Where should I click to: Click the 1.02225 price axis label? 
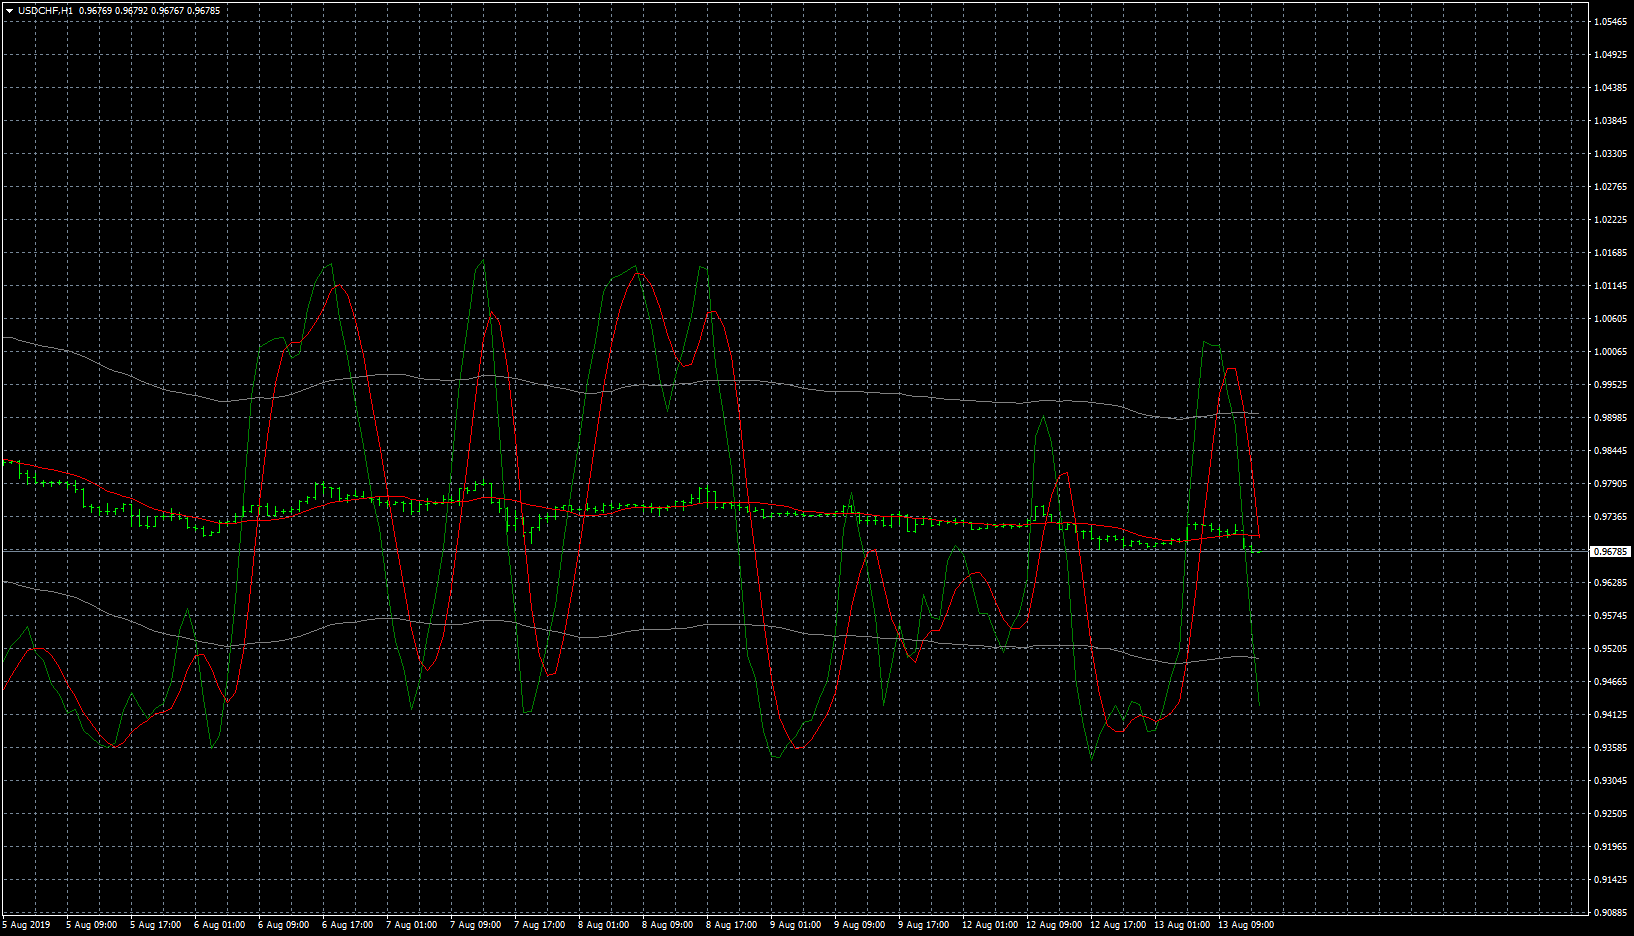click(1610, 220)
